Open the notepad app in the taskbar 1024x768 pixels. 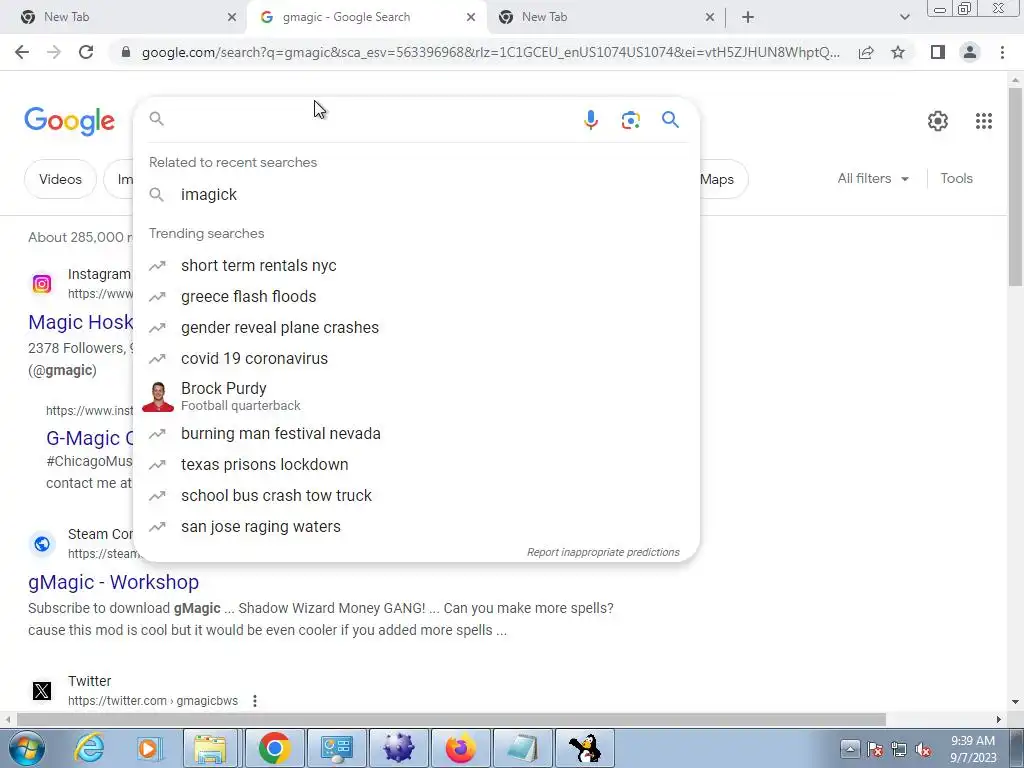522,748
